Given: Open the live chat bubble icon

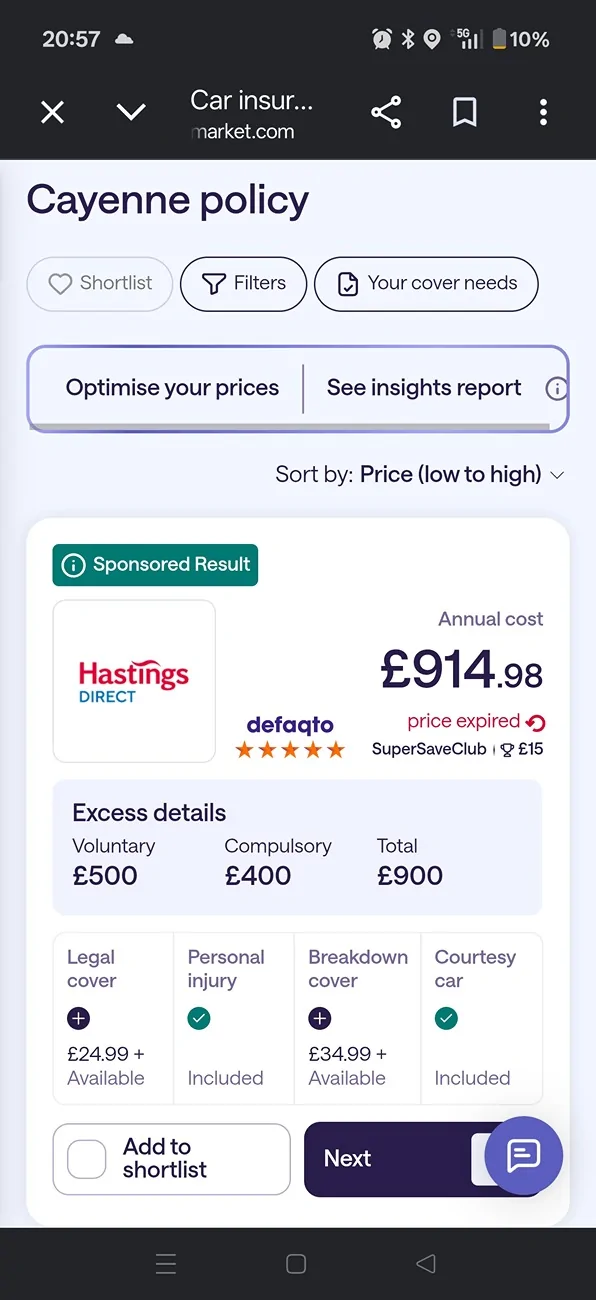Looking at the screenshot, I should [x=524, y=1156].
